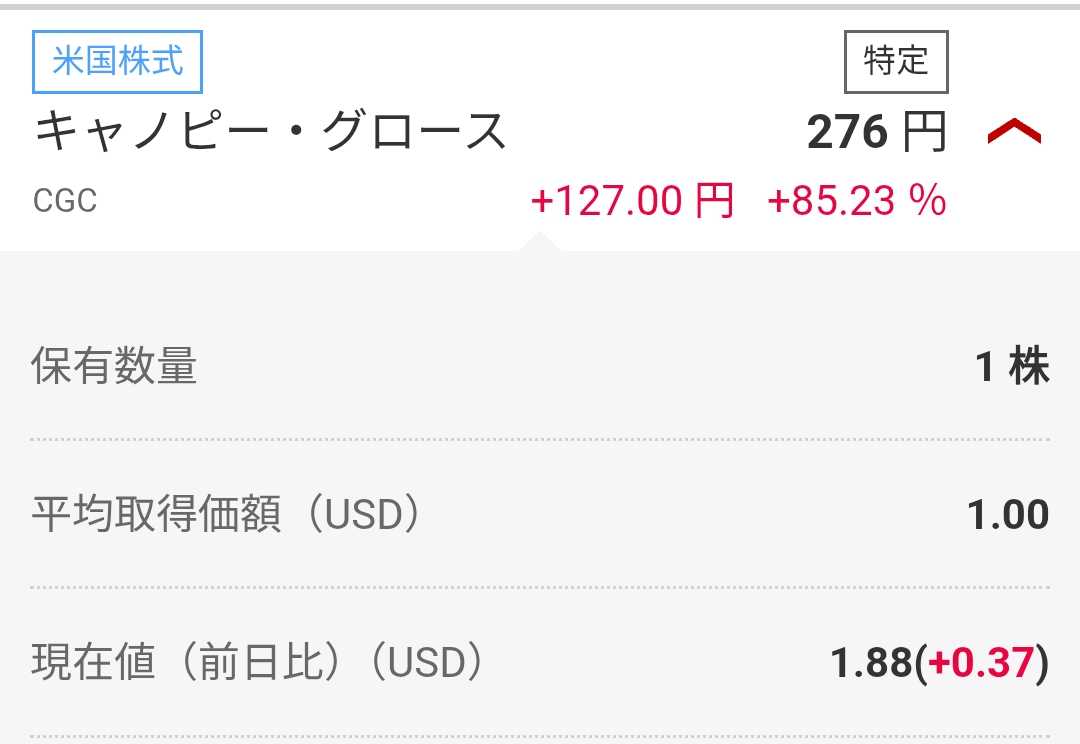This screenshot has width=1080, height=744.
Task: Select the CGC ticker symbol
Action: [x=65, y=201]
